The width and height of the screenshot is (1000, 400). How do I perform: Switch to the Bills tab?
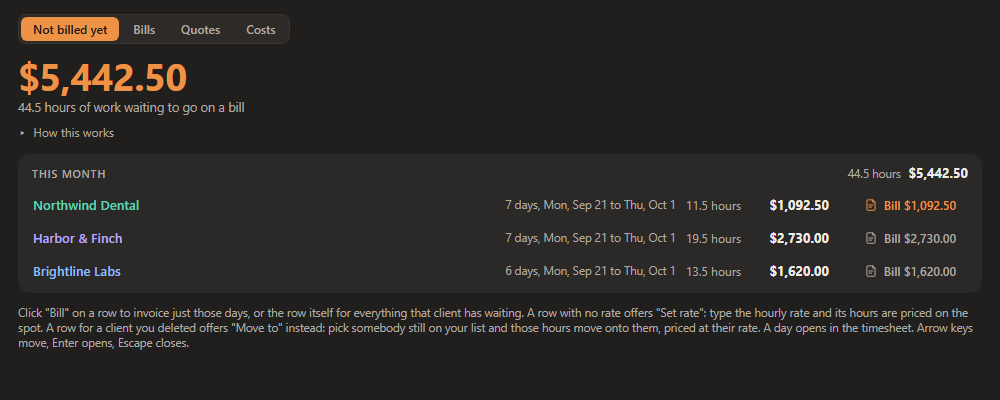pyautogui.click(x=144, y=30)
